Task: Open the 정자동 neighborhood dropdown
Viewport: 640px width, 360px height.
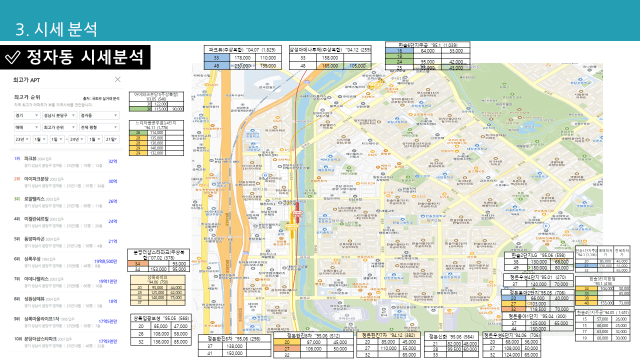Action: point(99,116)
